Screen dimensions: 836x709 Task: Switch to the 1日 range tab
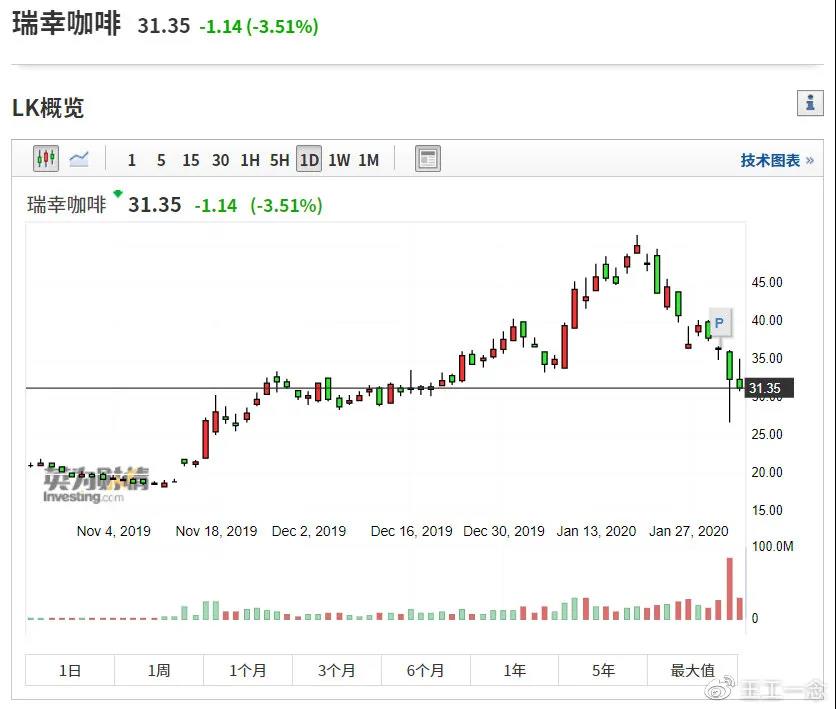pos(70,670)
